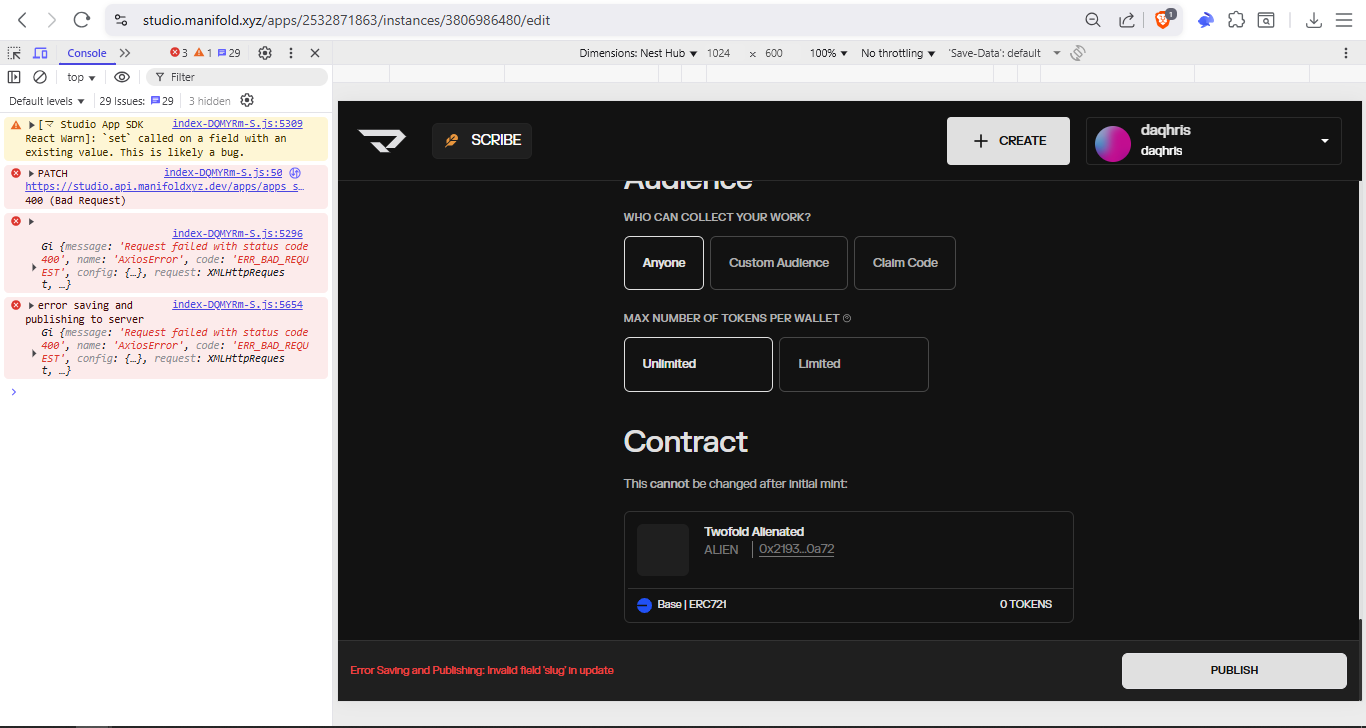Open the browser extensions puzzle icon
The height and width of the screenshot is (728, 1366).
pos(1236,20)
